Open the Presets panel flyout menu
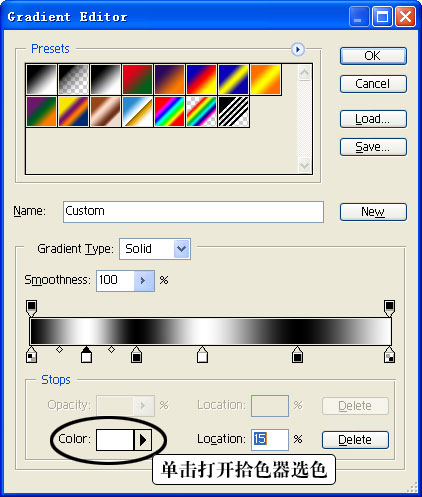 [298, 49]
